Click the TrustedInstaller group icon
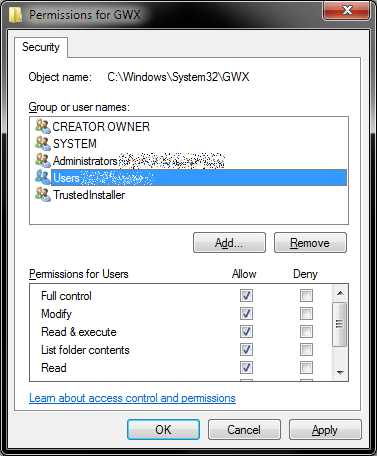The height and width of the screenshot is (456, 377). (x=43, y=194)
